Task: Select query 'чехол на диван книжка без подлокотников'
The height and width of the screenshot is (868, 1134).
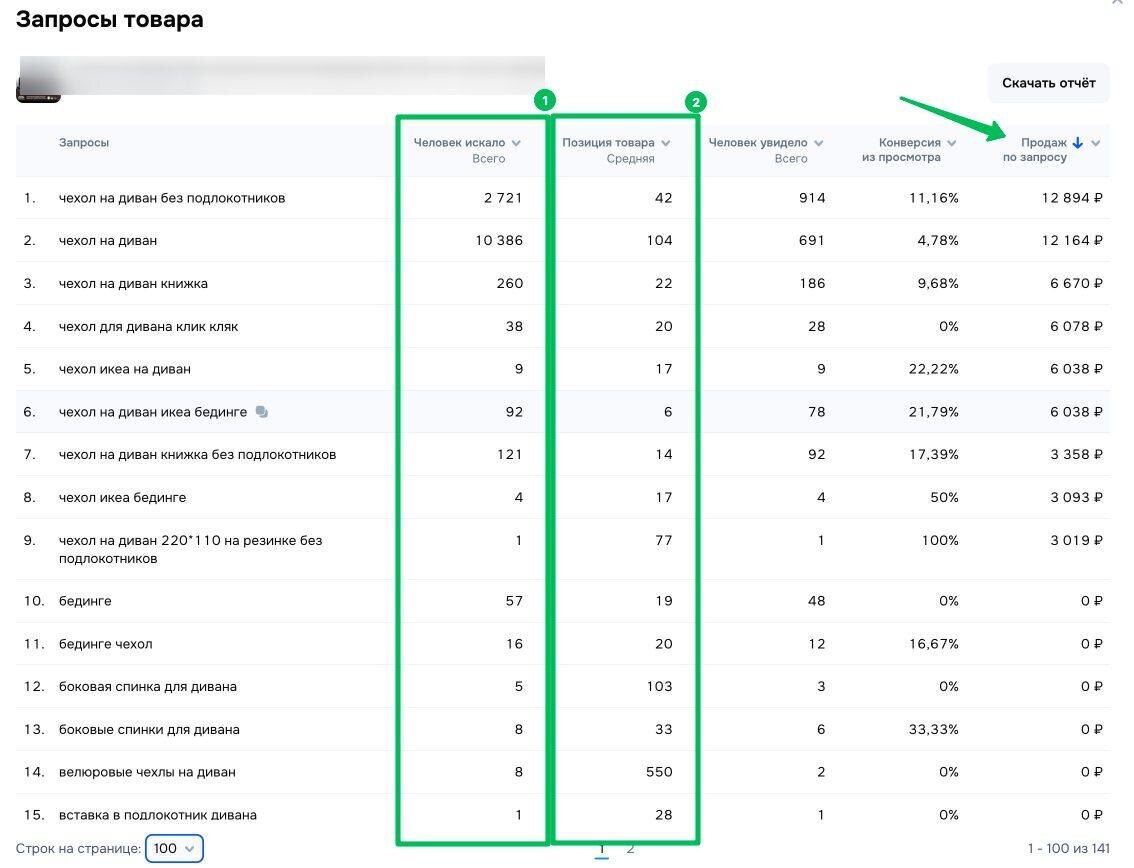Action: [x=197, y=454]
